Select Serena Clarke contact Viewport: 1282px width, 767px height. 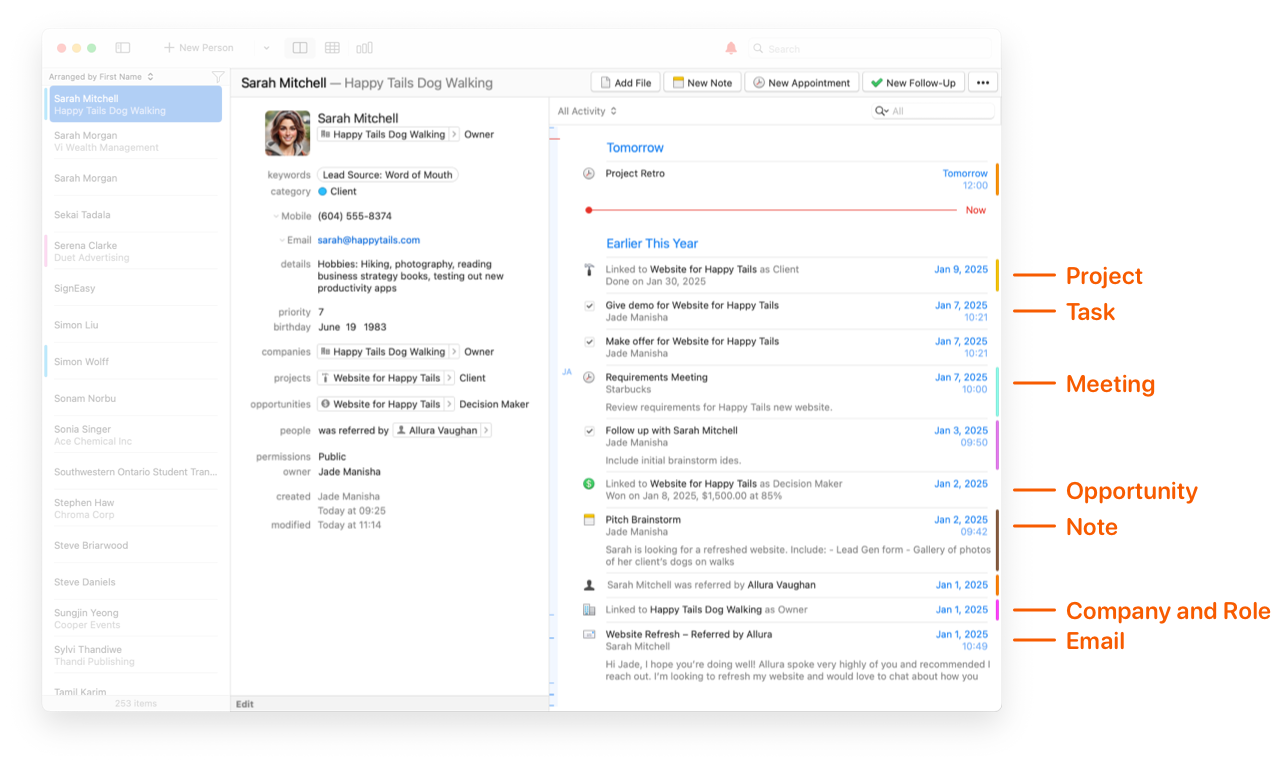pyautogui.click(x=134, y=251)
